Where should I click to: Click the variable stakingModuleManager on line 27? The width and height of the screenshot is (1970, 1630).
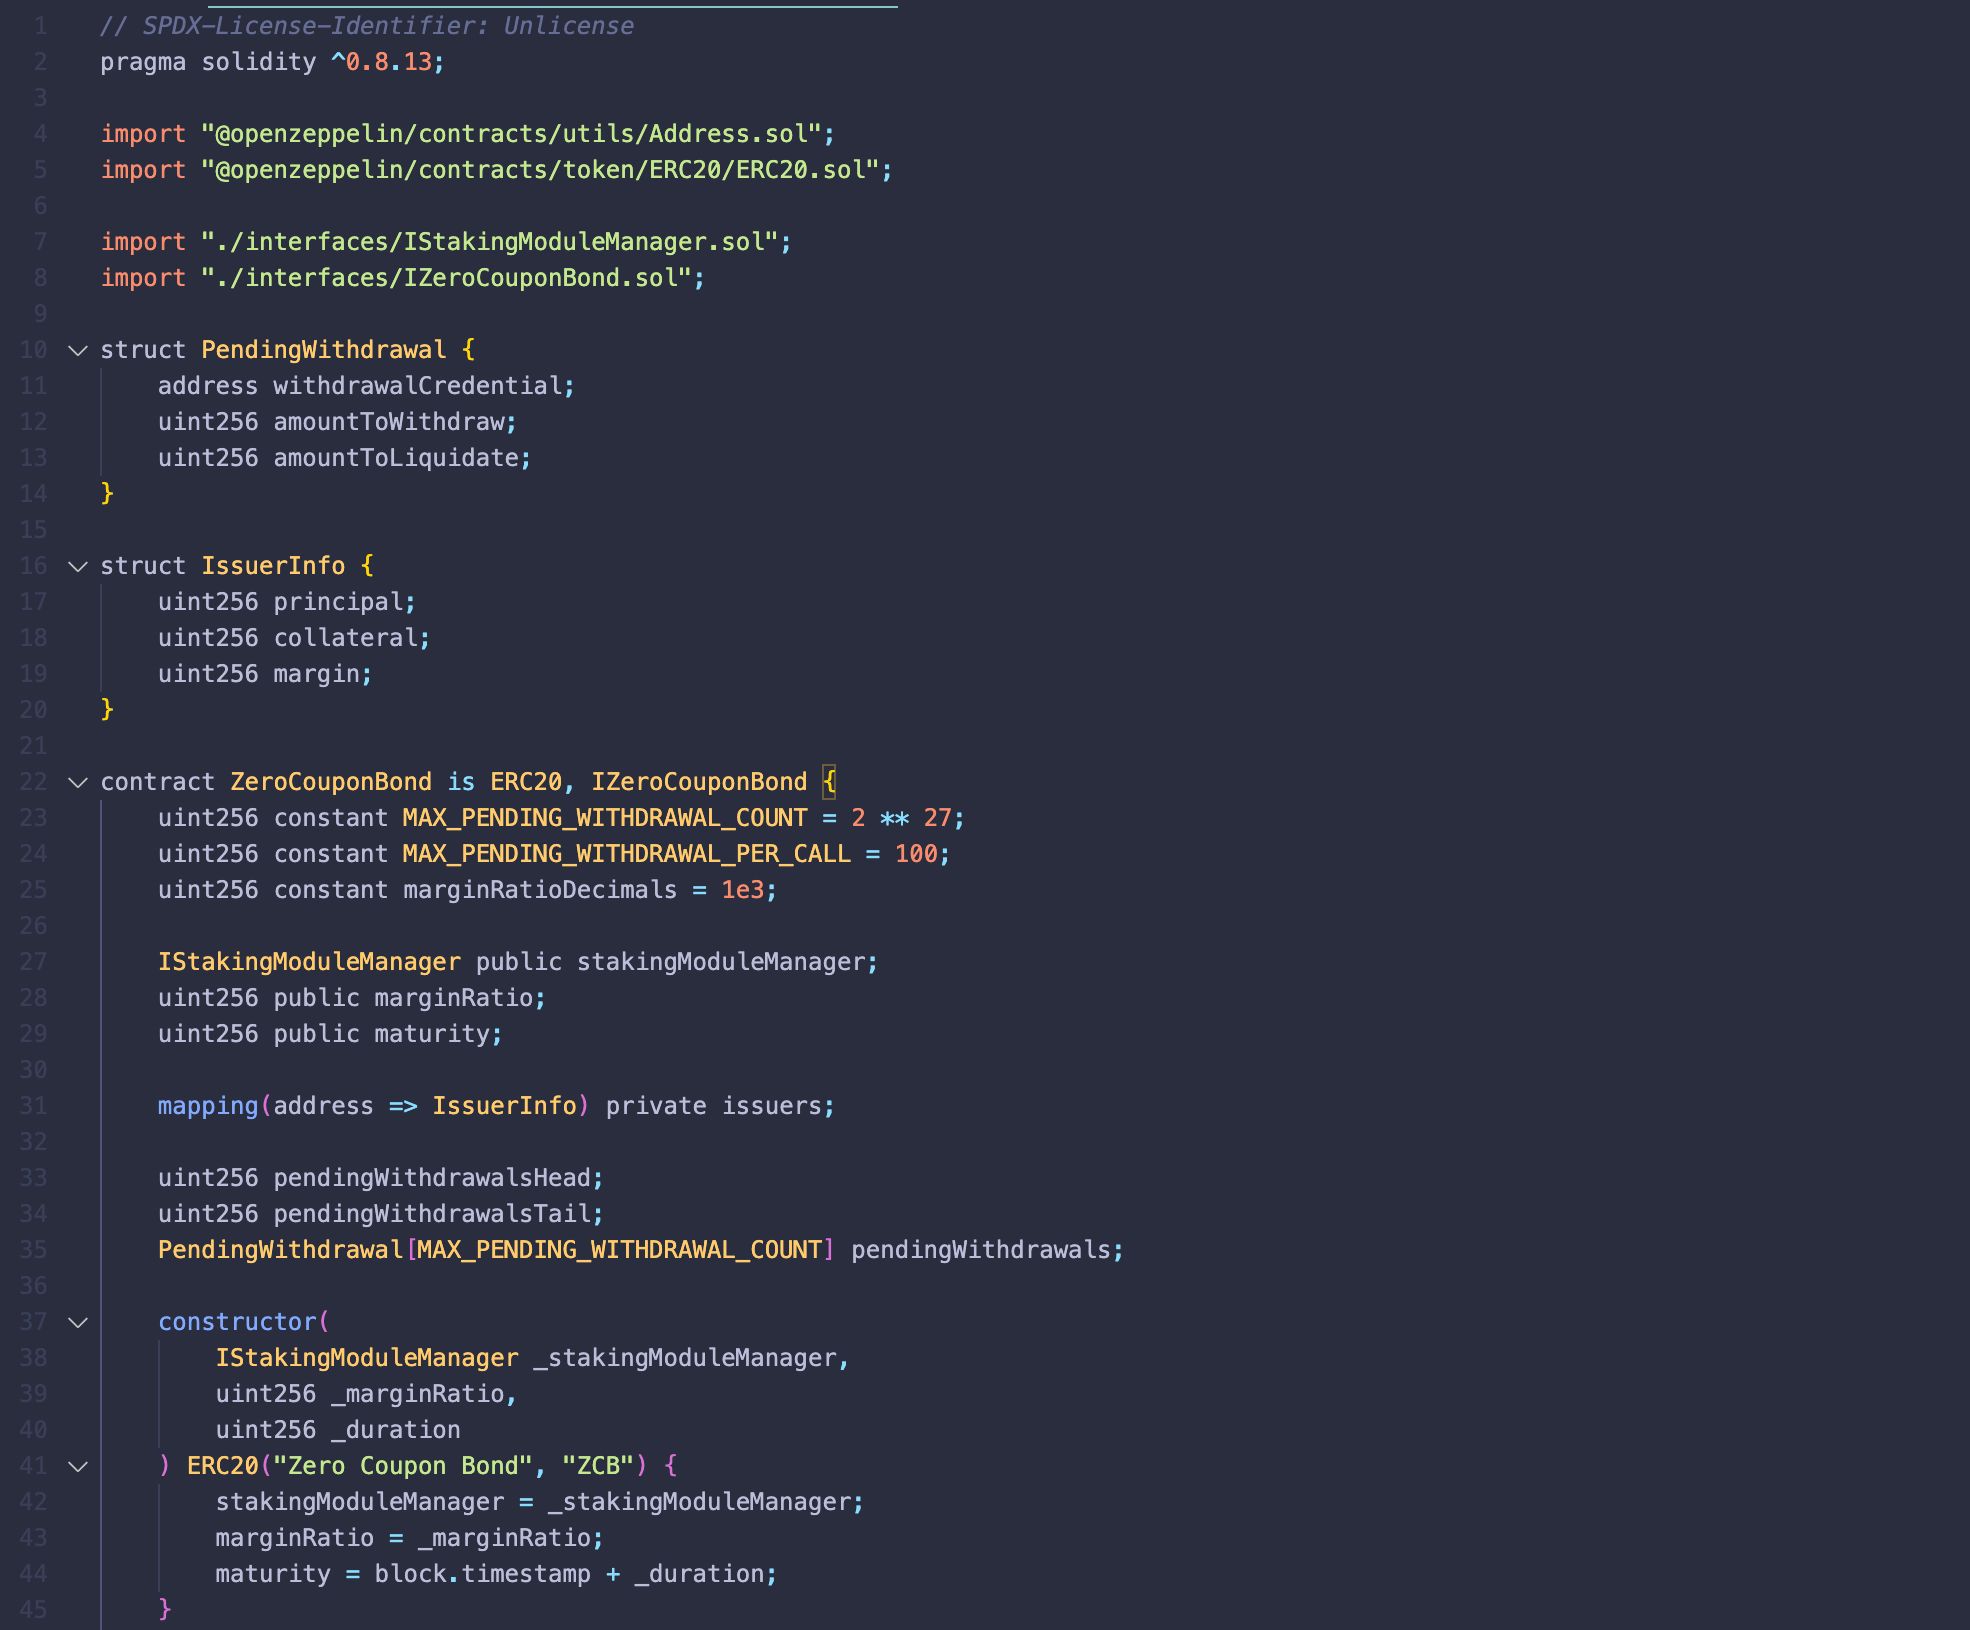(x=721, y=962)
